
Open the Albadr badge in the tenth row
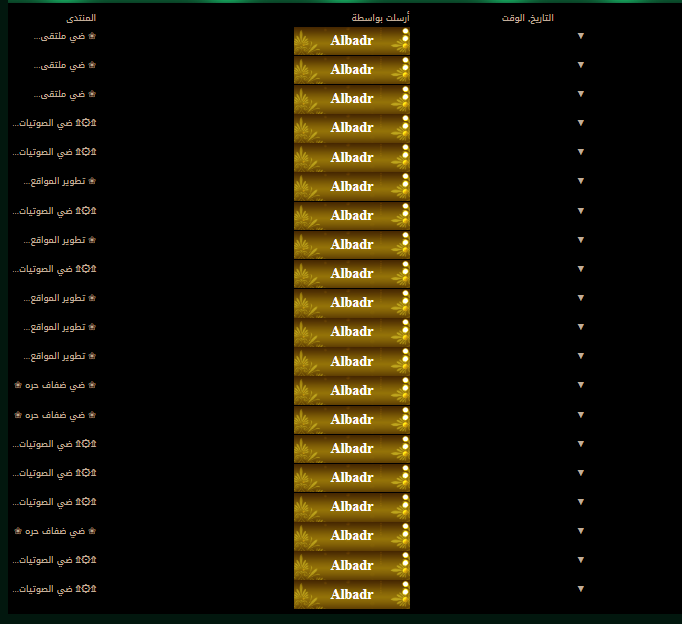click(x=351, y=303)
